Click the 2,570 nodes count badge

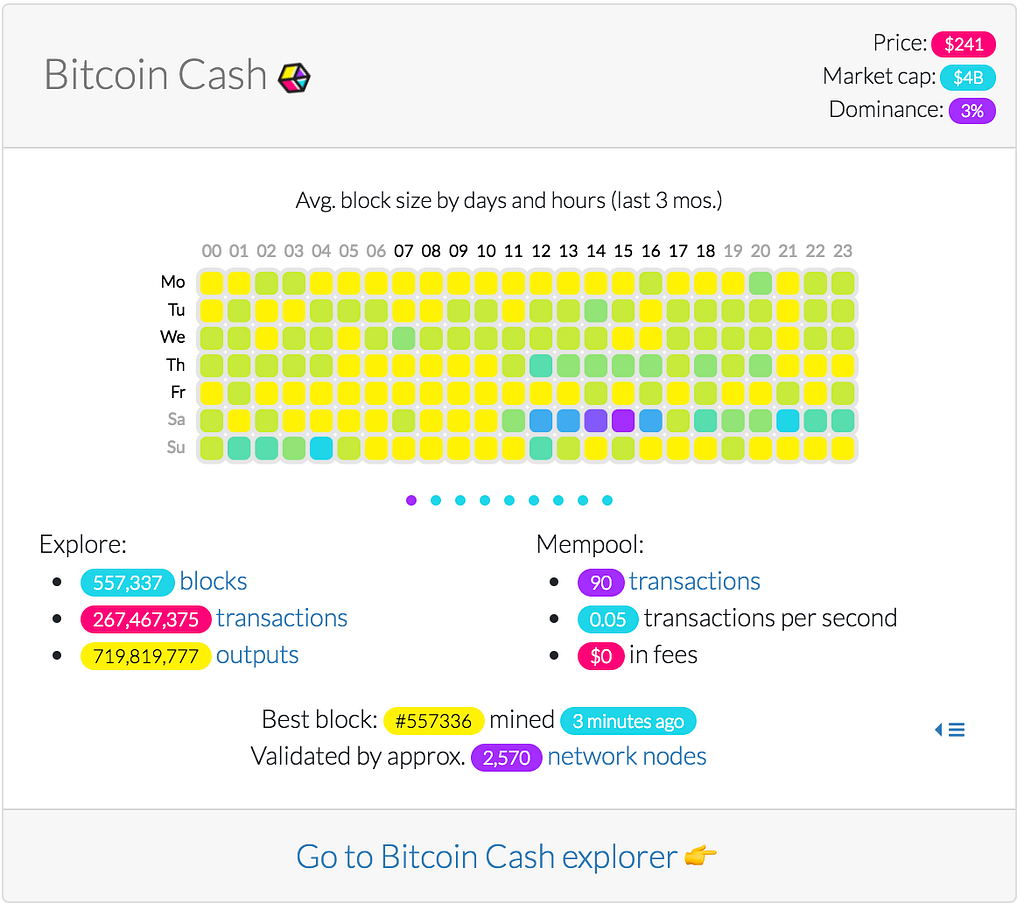click(506, 758)
